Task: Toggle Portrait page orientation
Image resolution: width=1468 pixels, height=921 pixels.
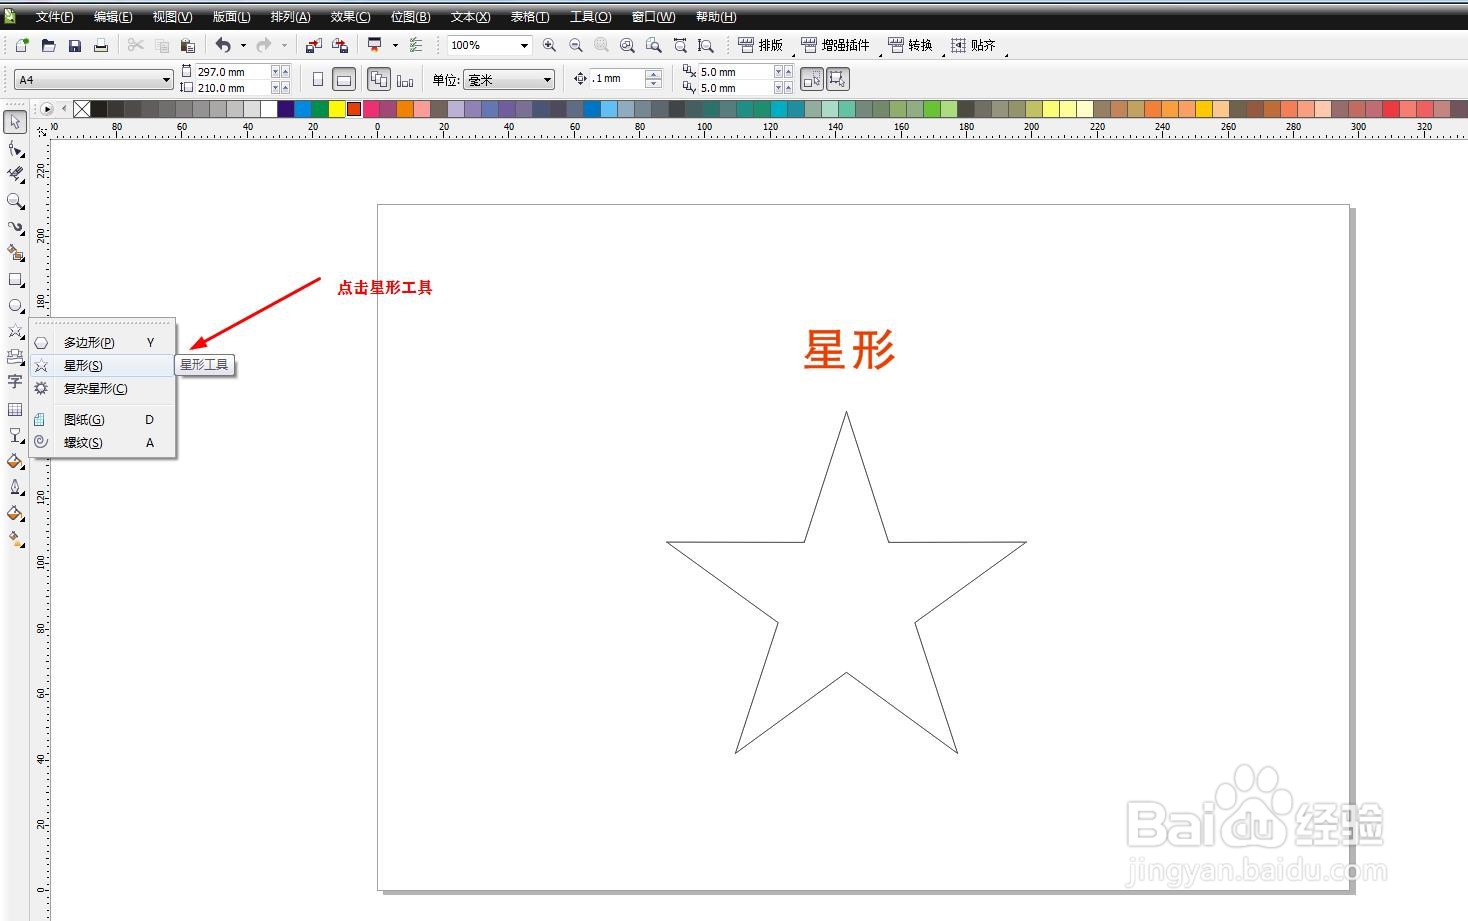Action: point(318,79)
